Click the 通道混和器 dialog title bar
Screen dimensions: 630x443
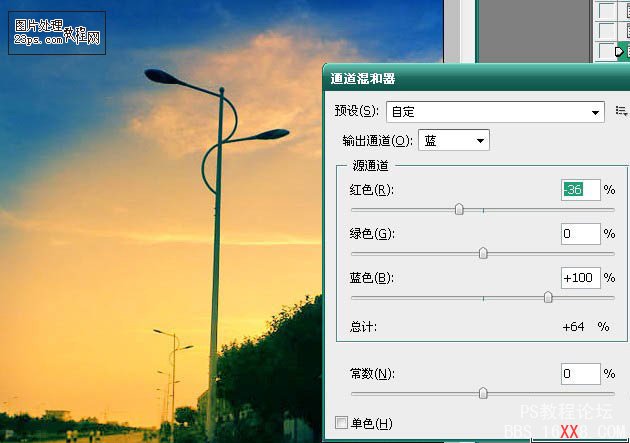tap(476, 78)
